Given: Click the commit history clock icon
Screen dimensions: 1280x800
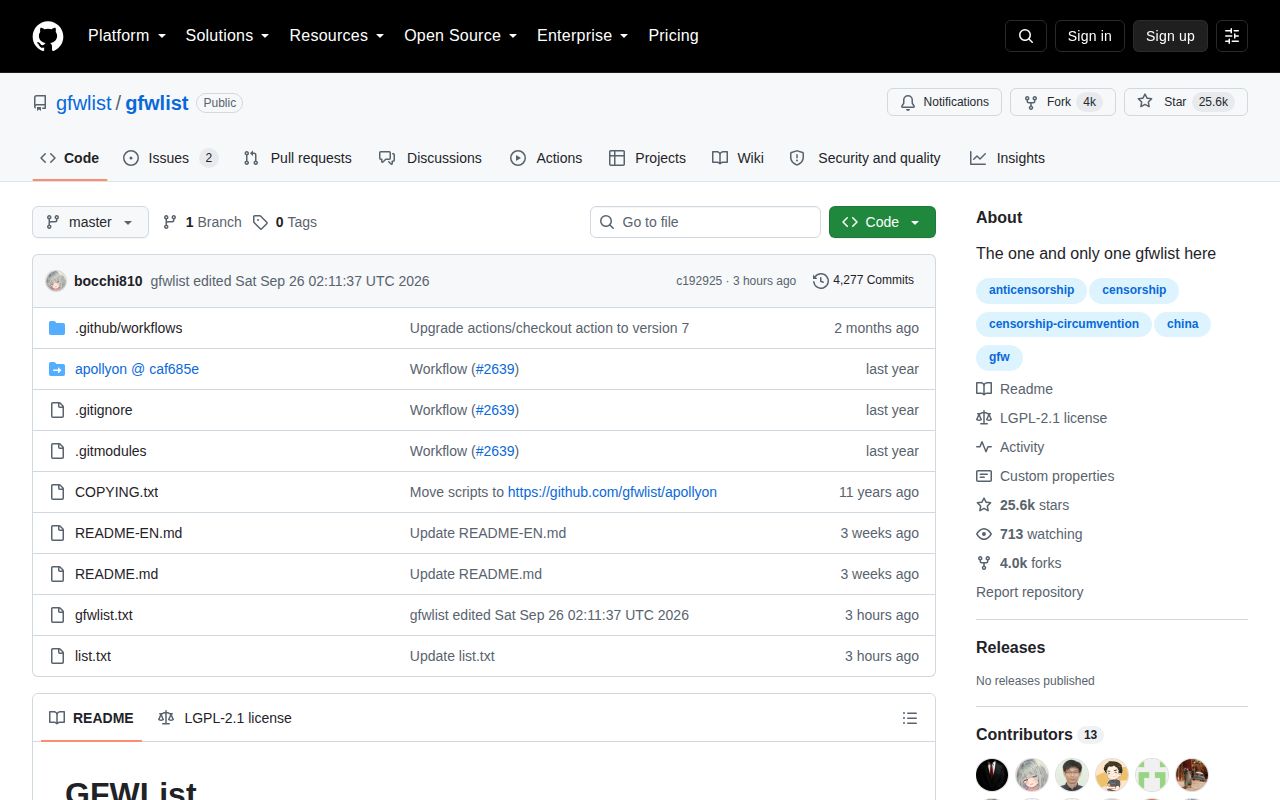Looking at the screenshot, I should [821, 281].
